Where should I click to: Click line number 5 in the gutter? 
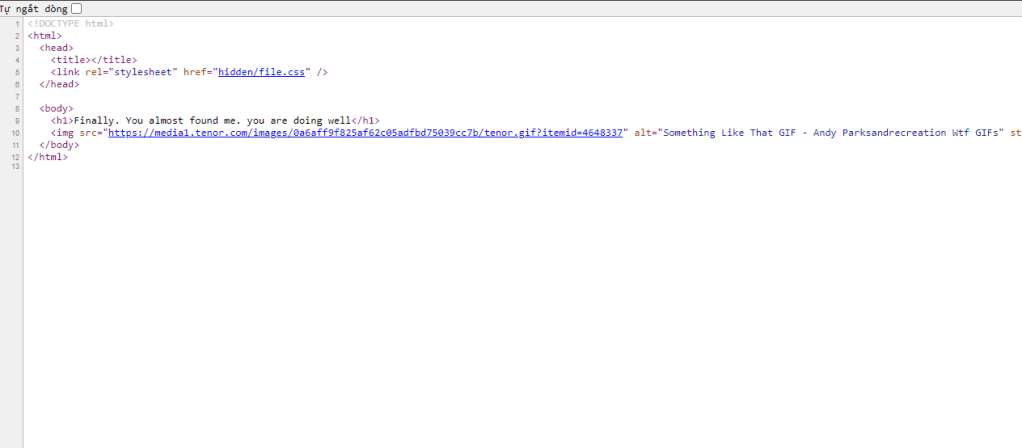(18, 72)
